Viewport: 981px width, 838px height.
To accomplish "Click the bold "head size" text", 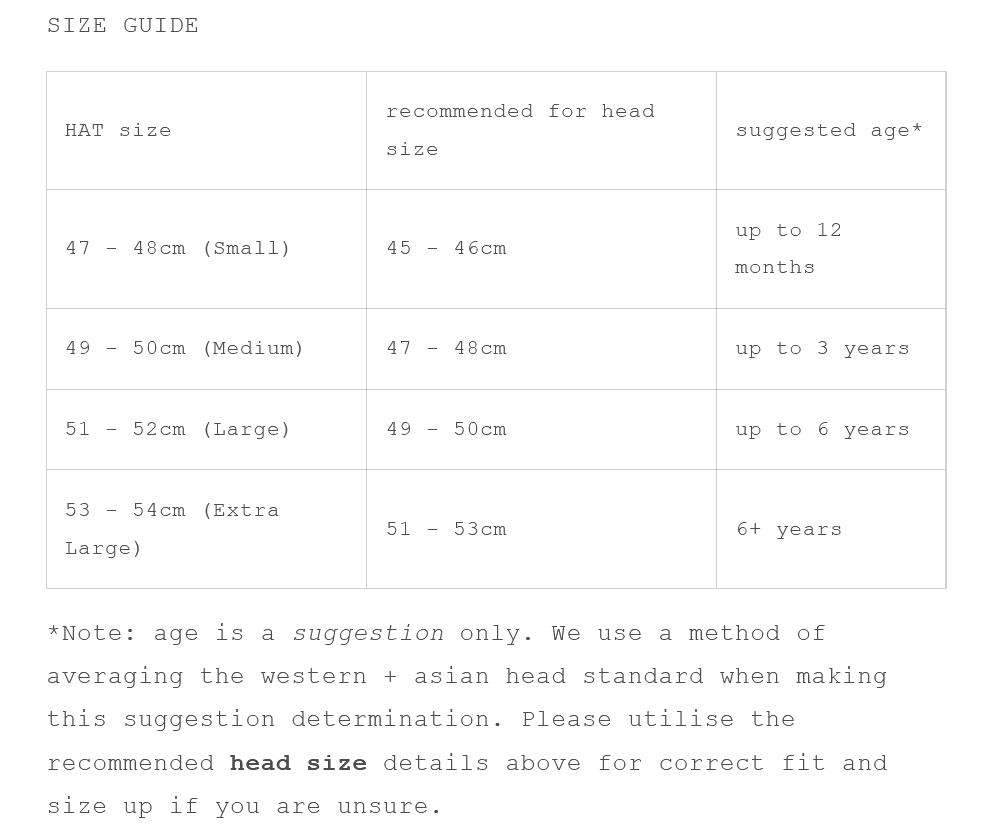I will click(x=298, y=763).
